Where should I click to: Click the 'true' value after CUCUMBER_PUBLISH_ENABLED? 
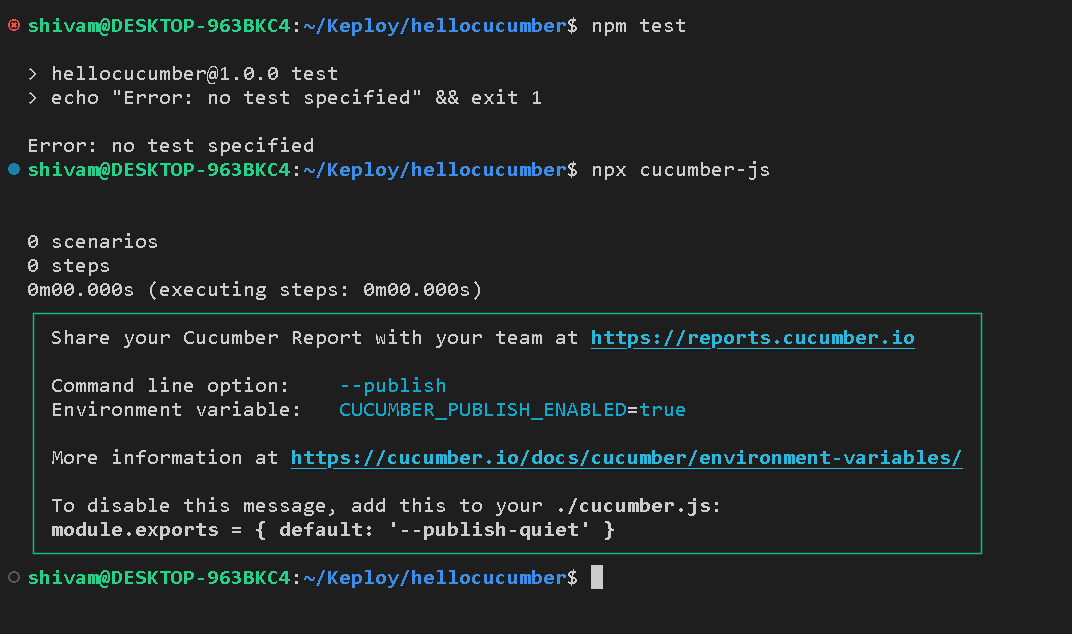pyautogui.click(x=662, y=410)
